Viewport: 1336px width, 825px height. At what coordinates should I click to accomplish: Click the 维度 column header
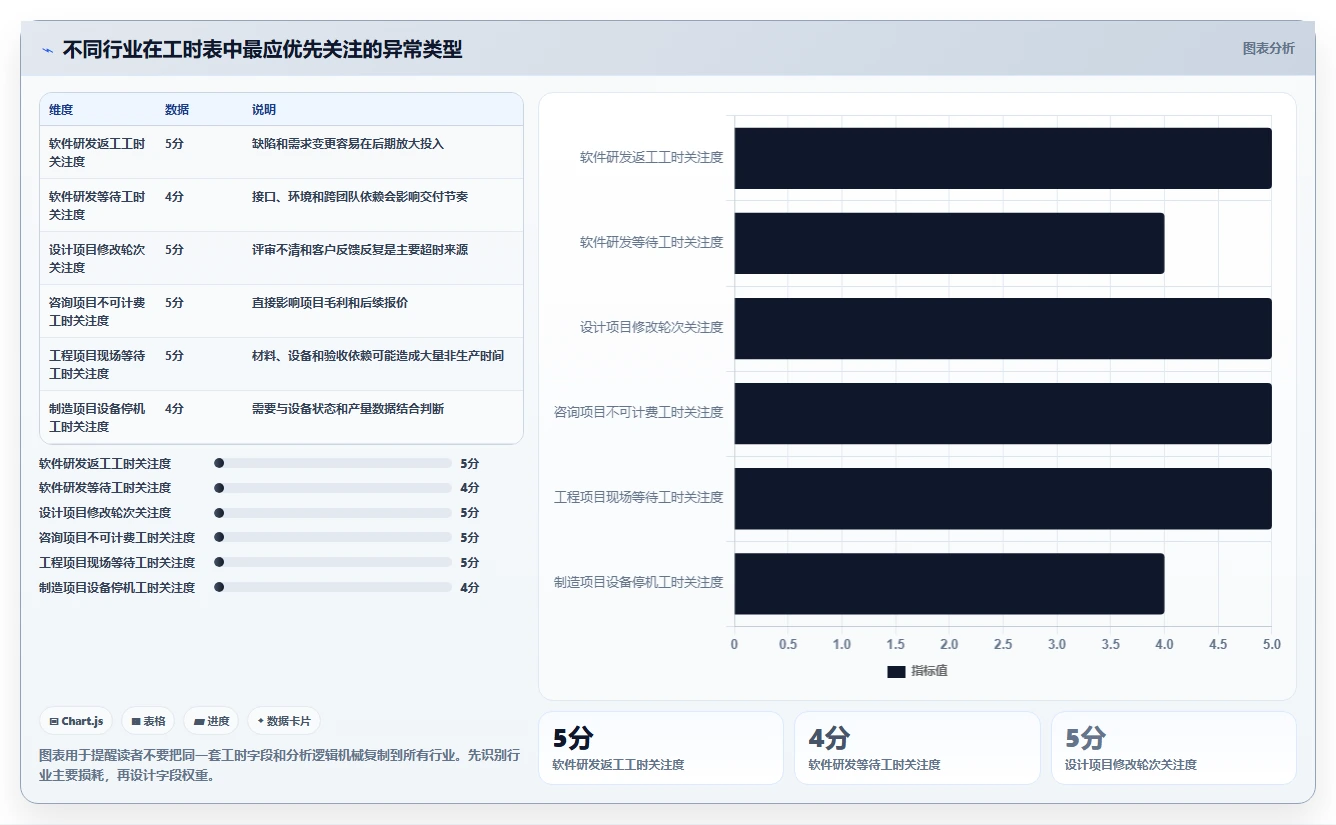(61, 109)
